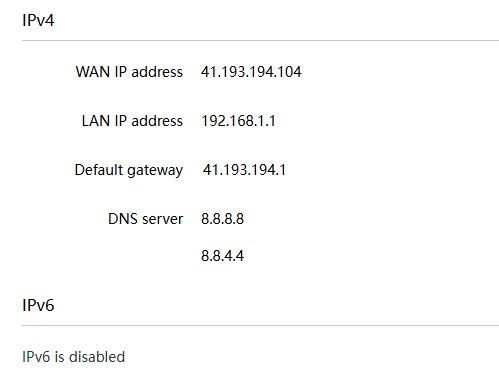Select the LAN IP value 192.168.1.1
499x388 pixels.
point(238,121)
